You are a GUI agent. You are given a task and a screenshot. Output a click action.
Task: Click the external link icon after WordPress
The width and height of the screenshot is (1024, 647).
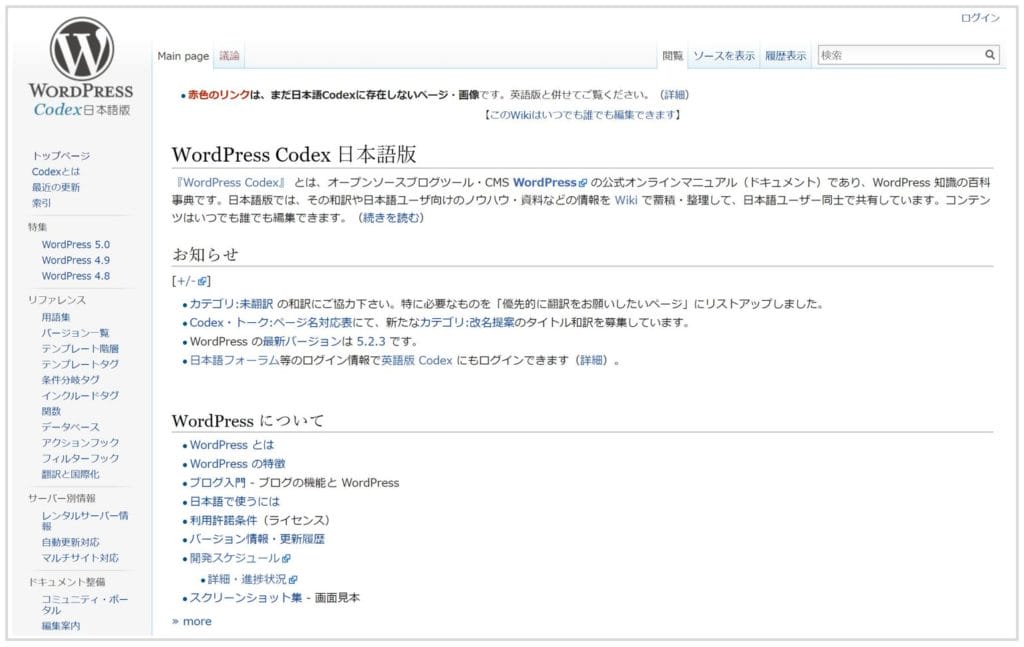click(x=583, y=183)
